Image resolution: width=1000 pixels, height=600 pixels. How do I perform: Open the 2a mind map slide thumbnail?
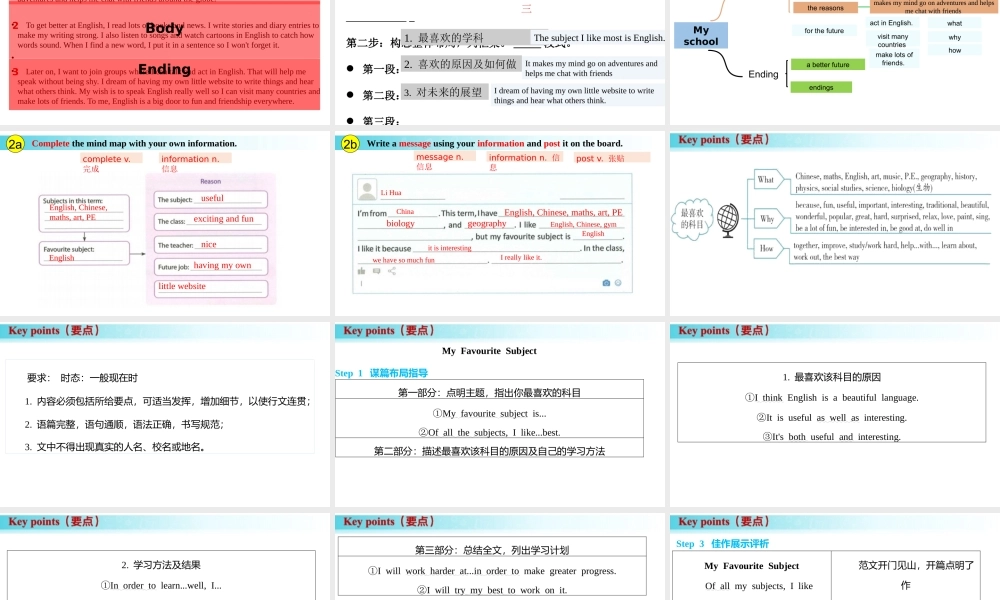point(165,223)
